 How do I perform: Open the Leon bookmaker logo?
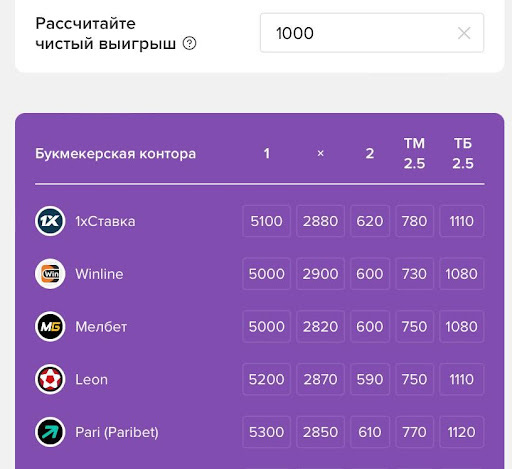[x=50, y=379]
